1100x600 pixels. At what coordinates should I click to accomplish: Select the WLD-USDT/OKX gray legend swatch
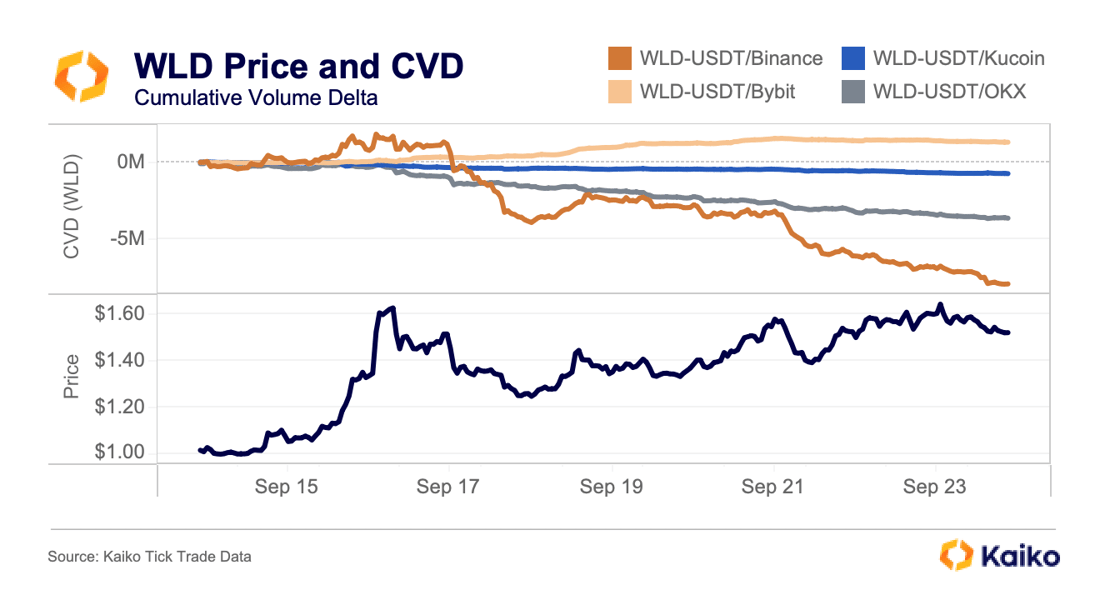pos(853,92)
